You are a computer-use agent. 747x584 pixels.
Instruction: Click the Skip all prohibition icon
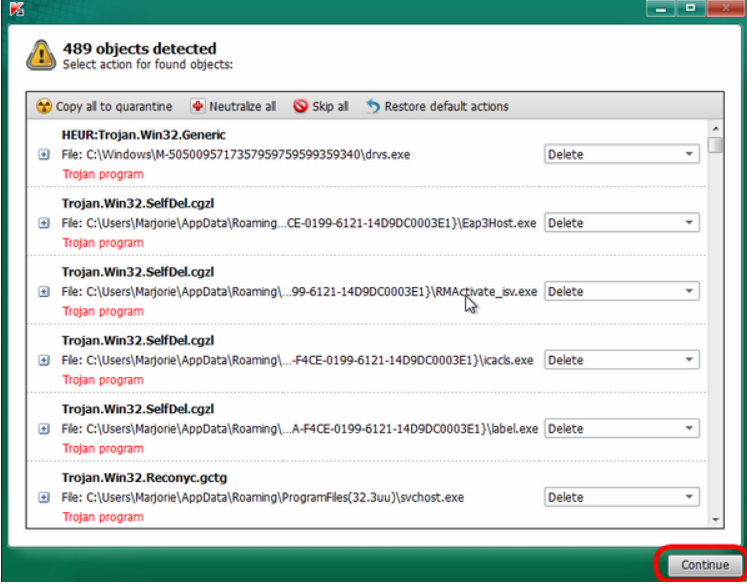300,106
